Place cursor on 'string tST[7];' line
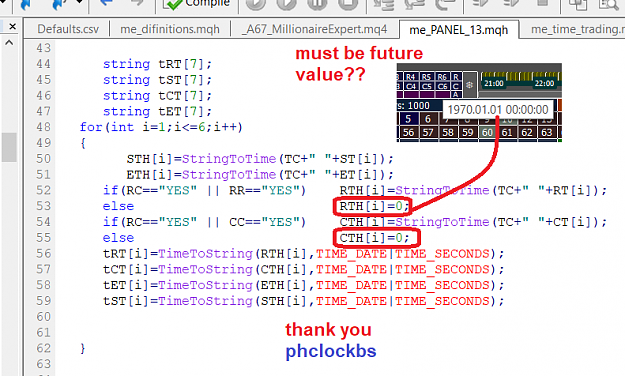Image resolution: width=625 pixels, height=376 pixels. pyautogui.click(x=157, y=80)
